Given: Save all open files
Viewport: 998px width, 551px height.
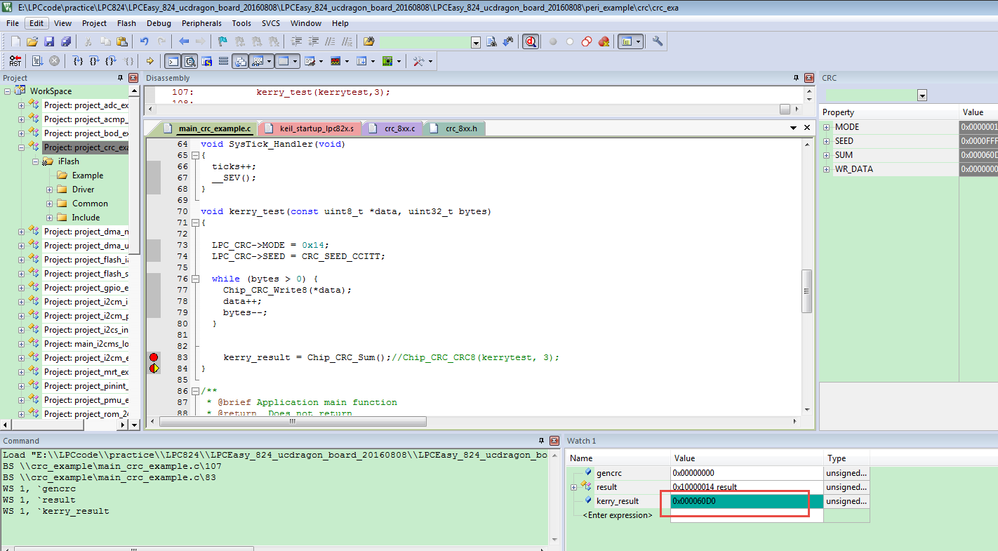Looking at the screenshot, I should pos(66,41).
